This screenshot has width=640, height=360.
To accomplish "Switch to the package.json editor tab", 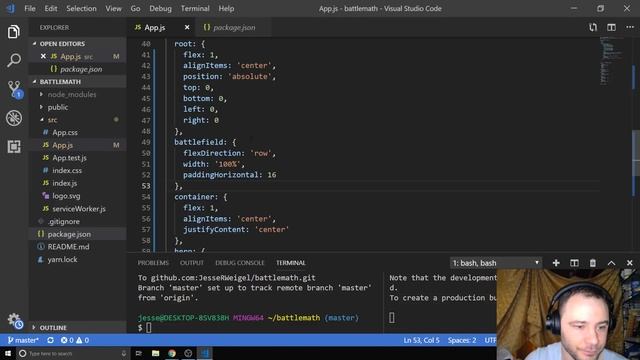I will coord(233,27).
